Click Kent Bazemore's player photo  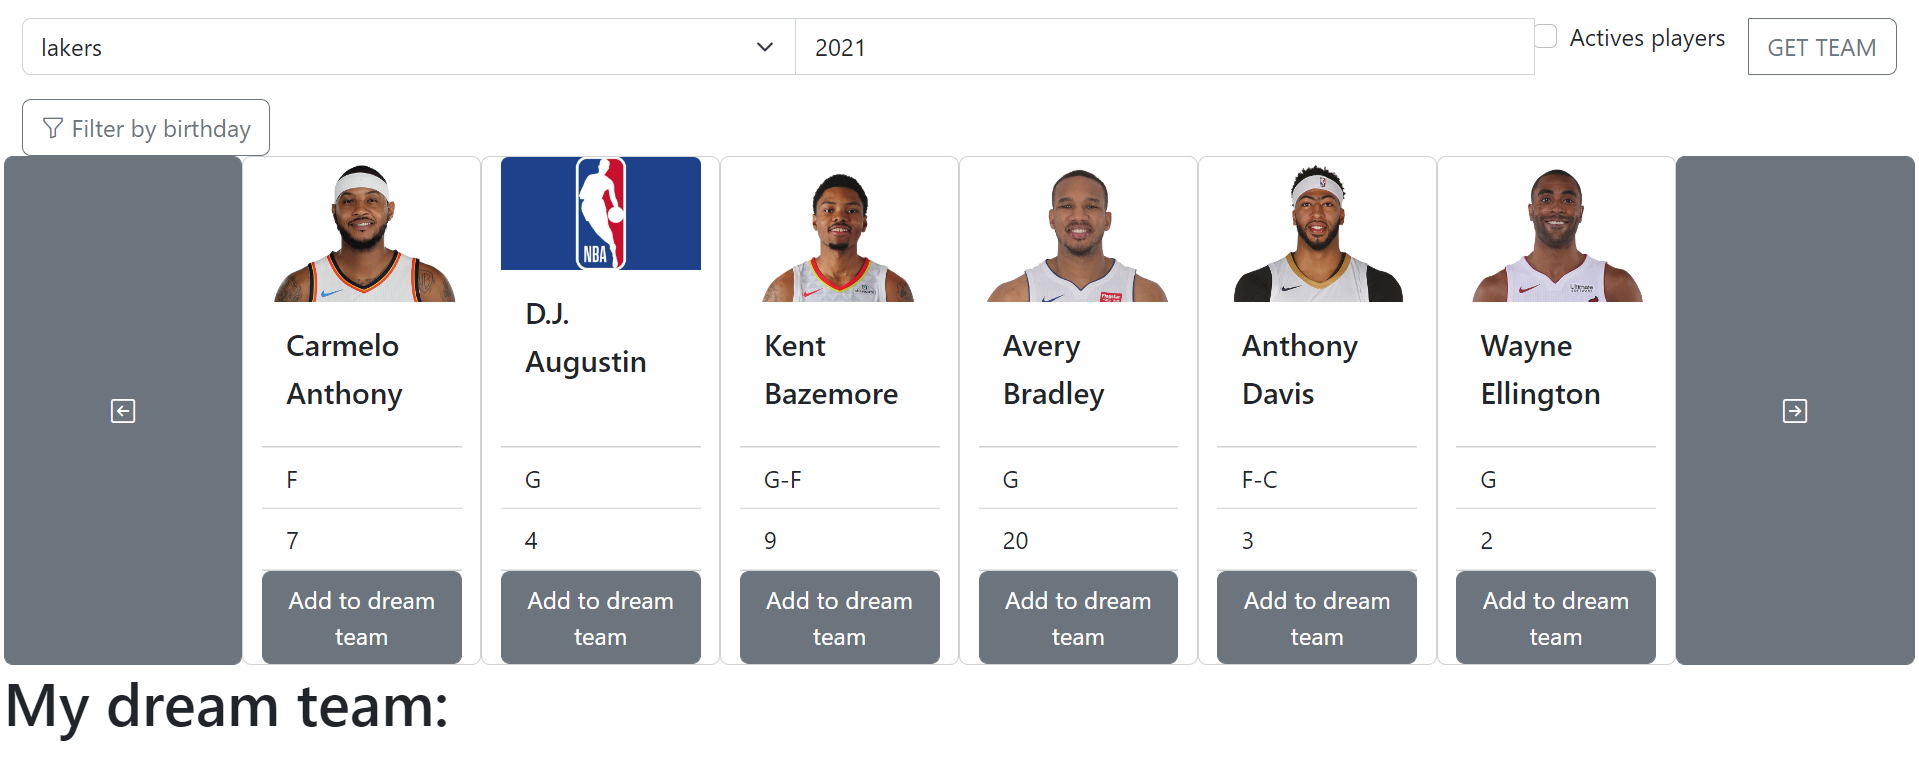(839, 230)
